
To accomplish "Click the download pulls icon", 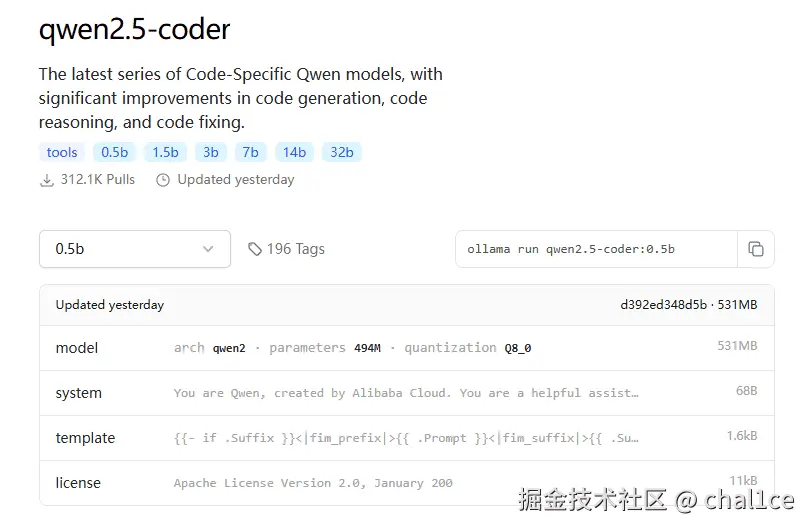I will (x=46, y=180).
